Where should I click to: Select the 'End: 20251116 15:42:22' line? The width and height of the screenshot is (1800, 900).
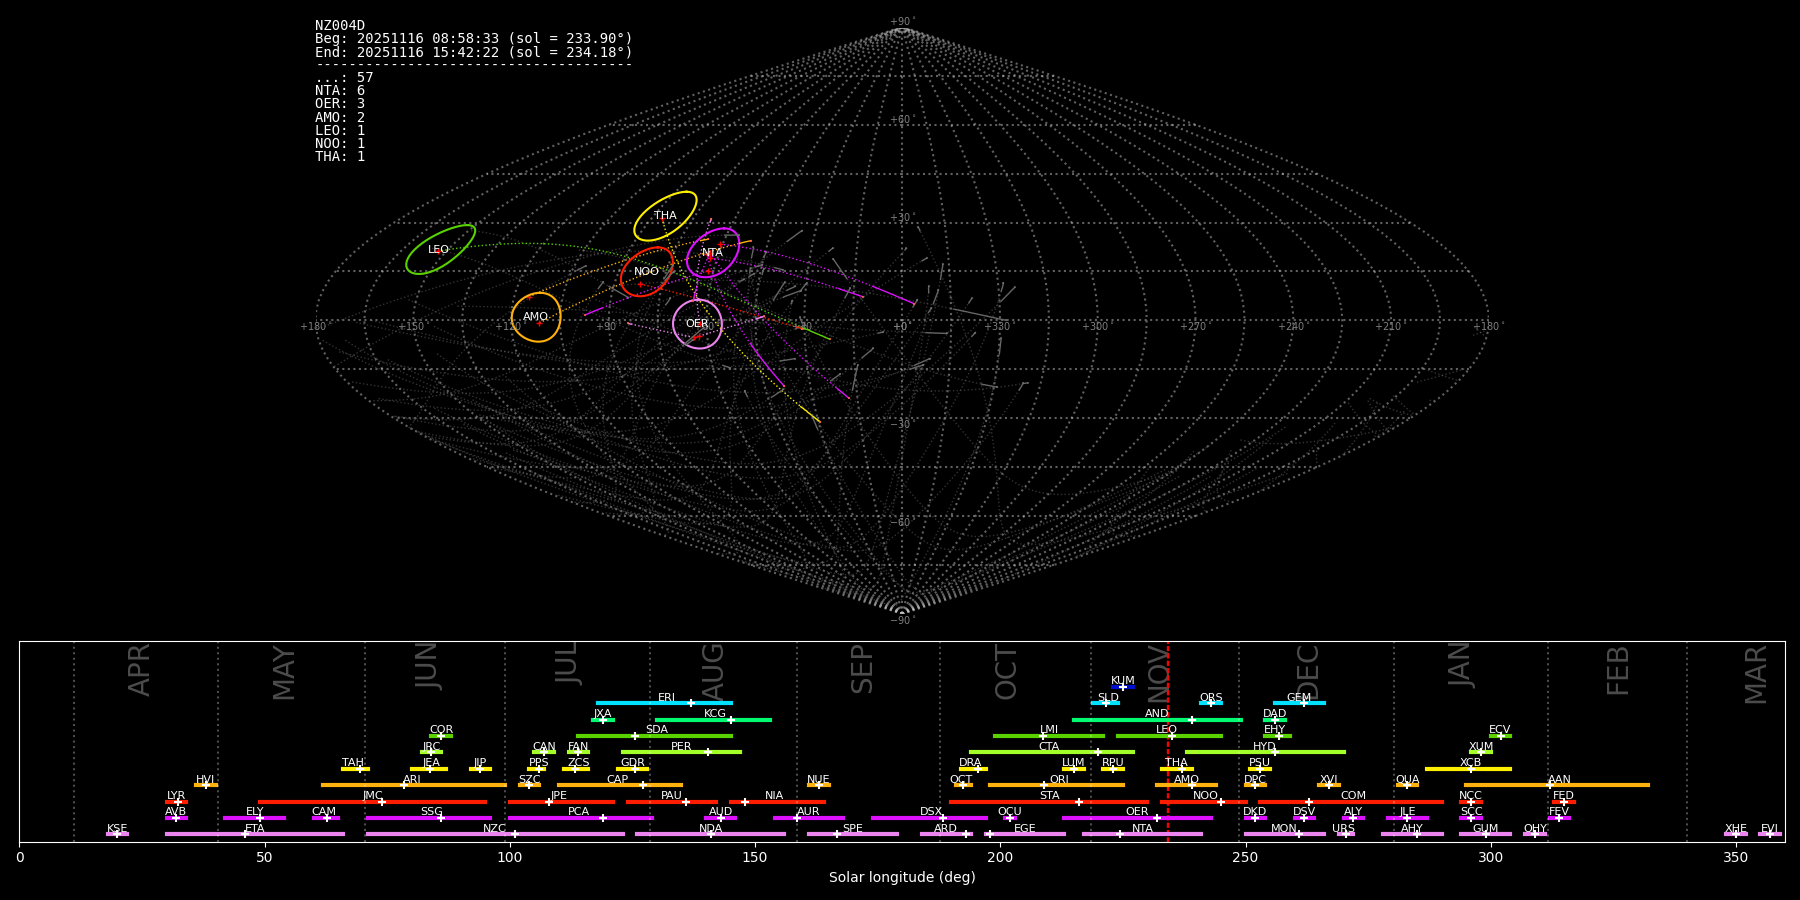474,52
